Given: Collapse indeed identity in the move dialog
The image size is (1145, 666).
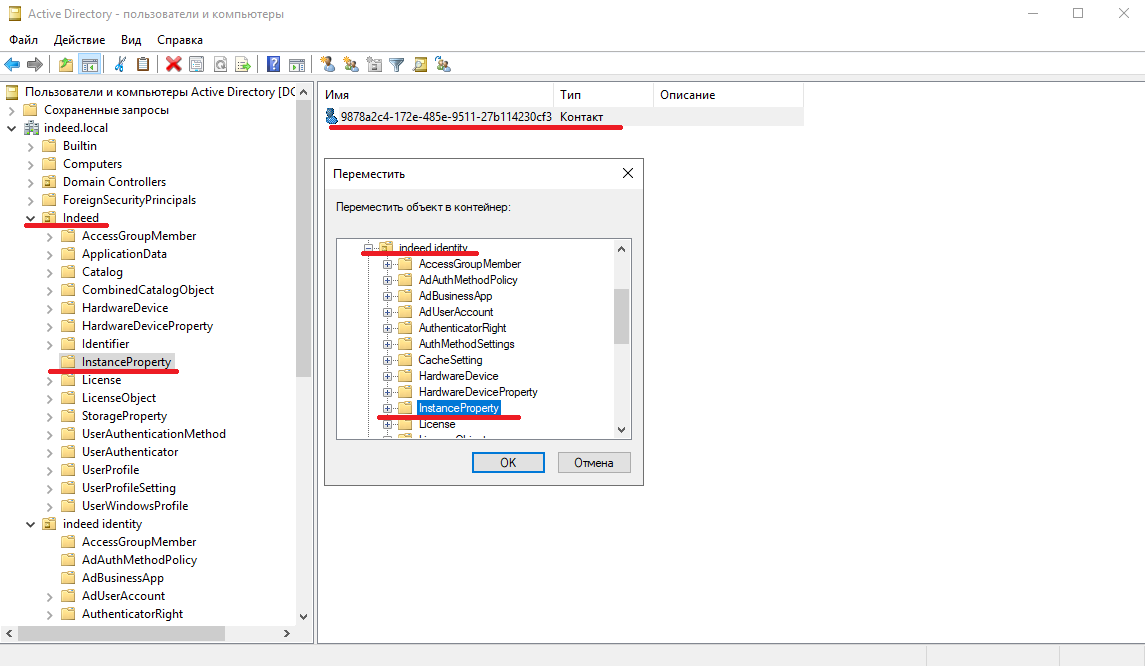Looking at the screenshot, I should (x=368, y=248).
